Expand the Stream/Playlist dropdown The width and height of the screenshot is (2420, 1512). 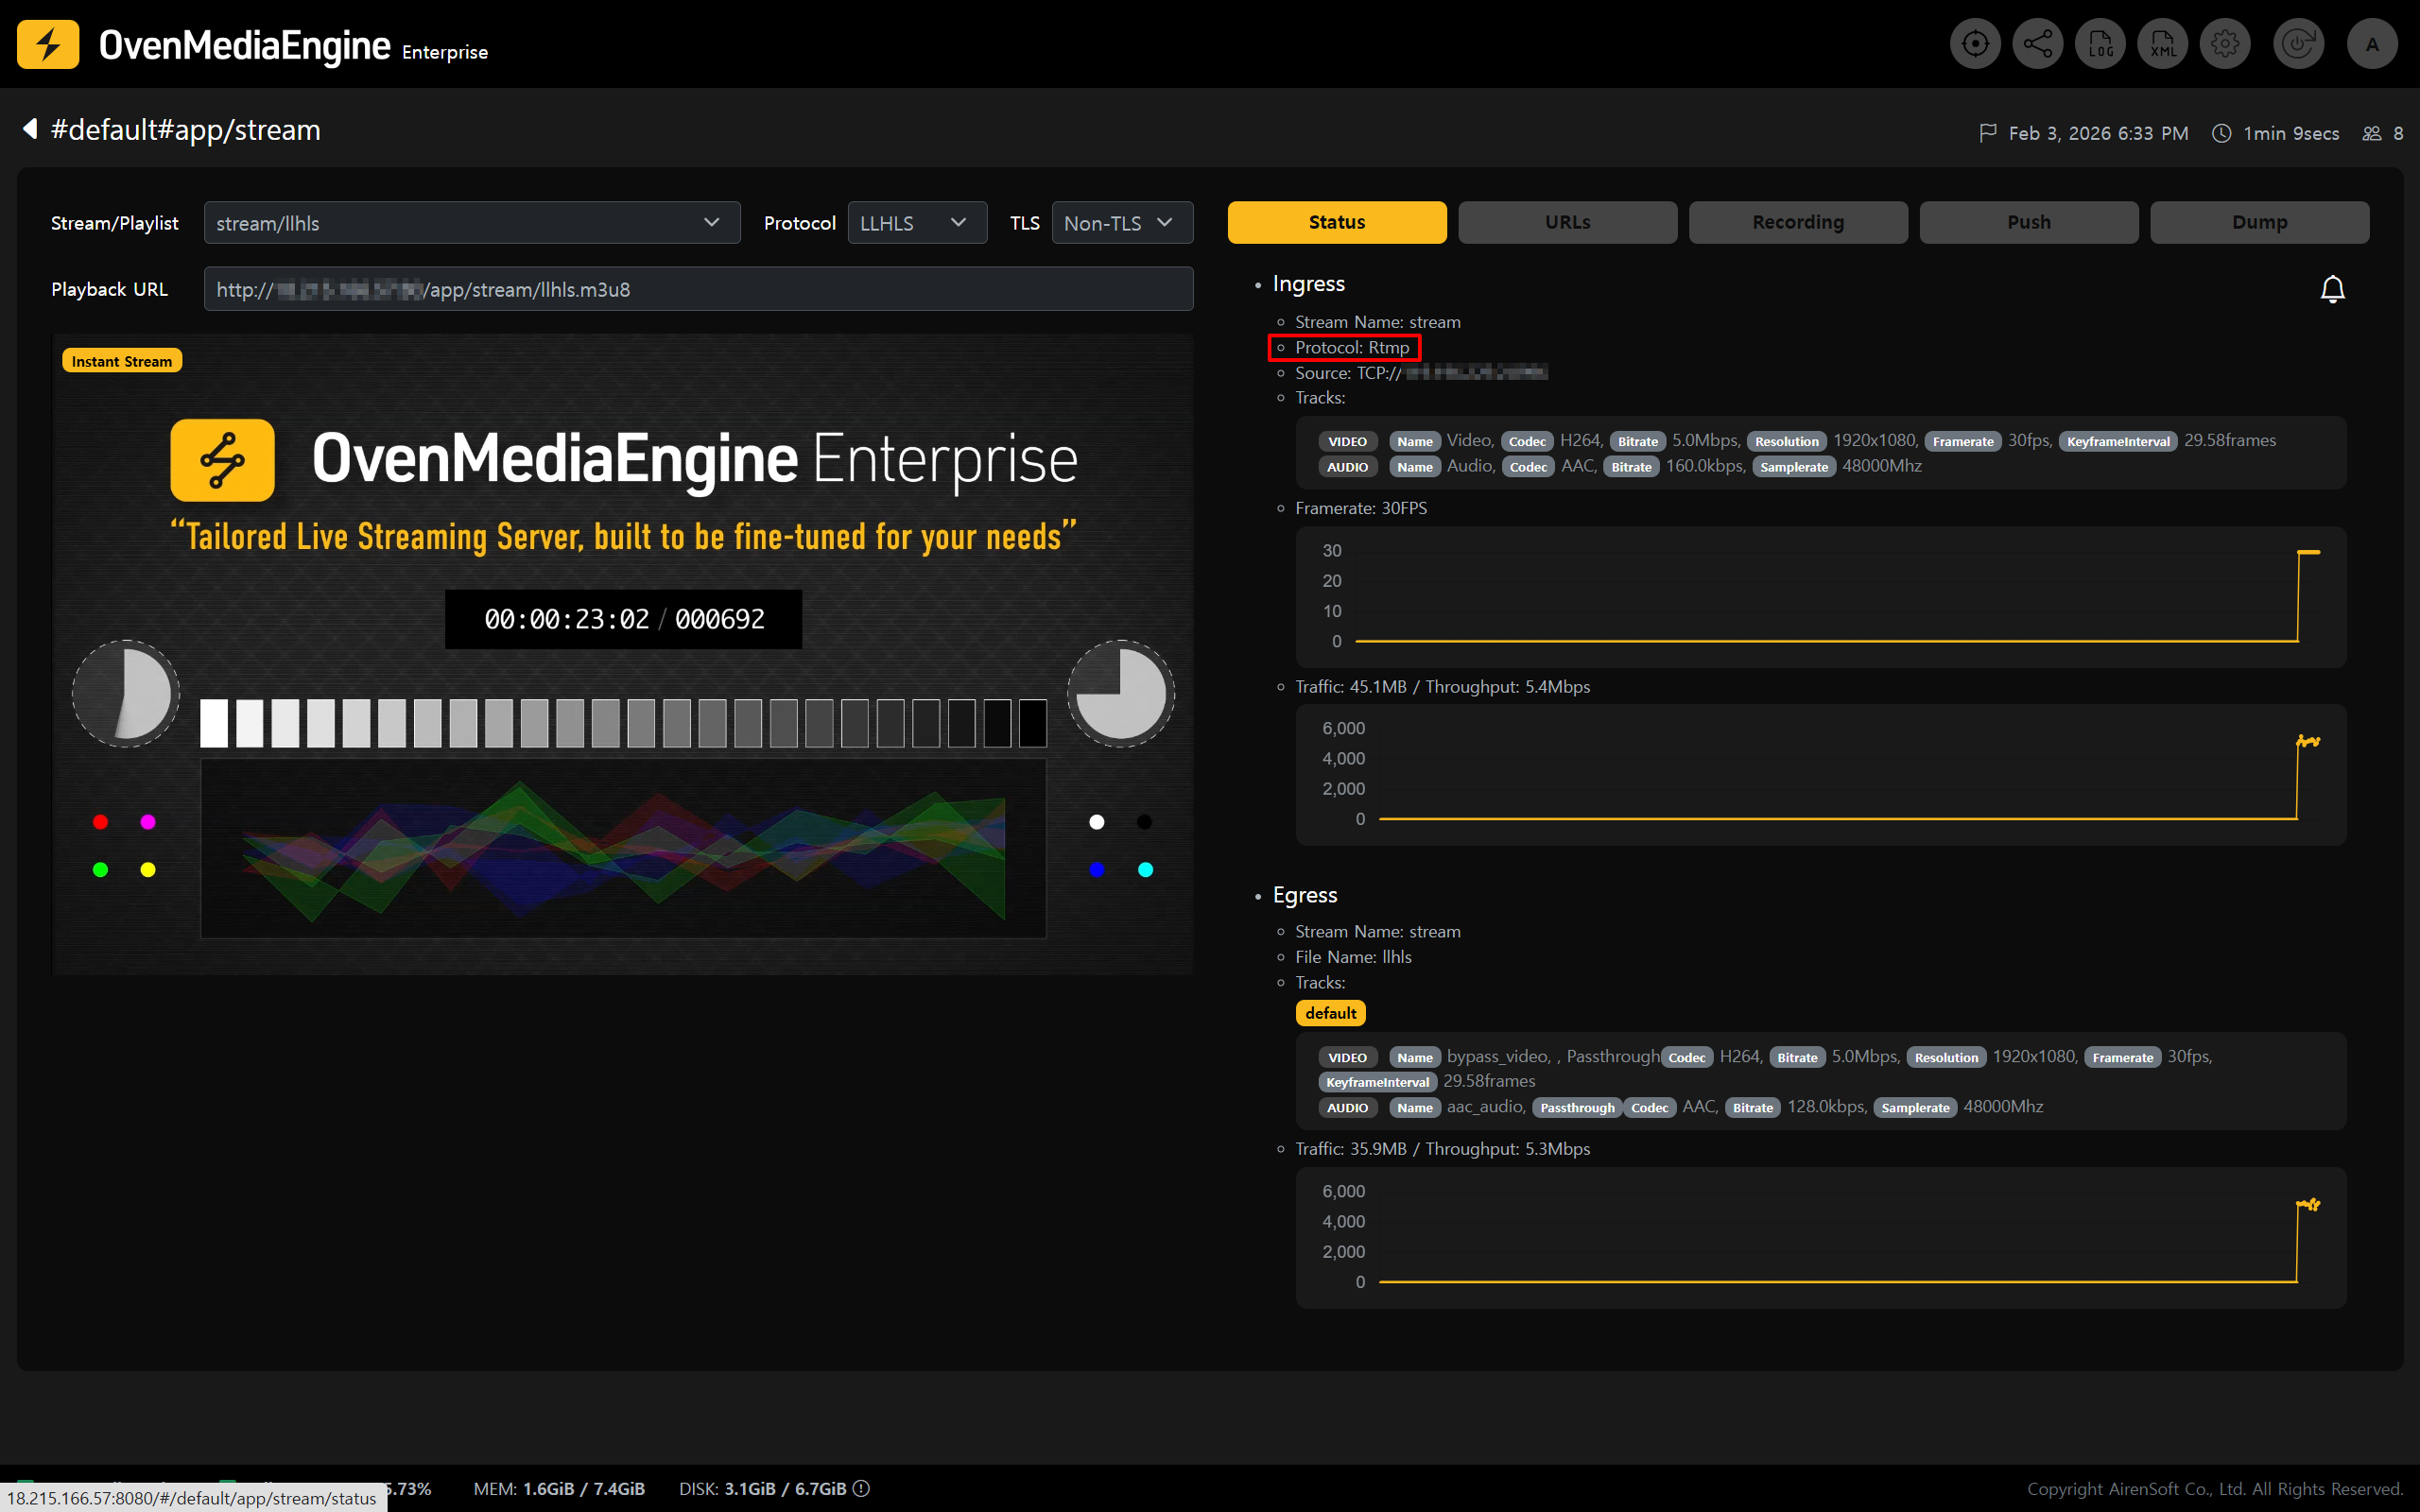(471, 223)
